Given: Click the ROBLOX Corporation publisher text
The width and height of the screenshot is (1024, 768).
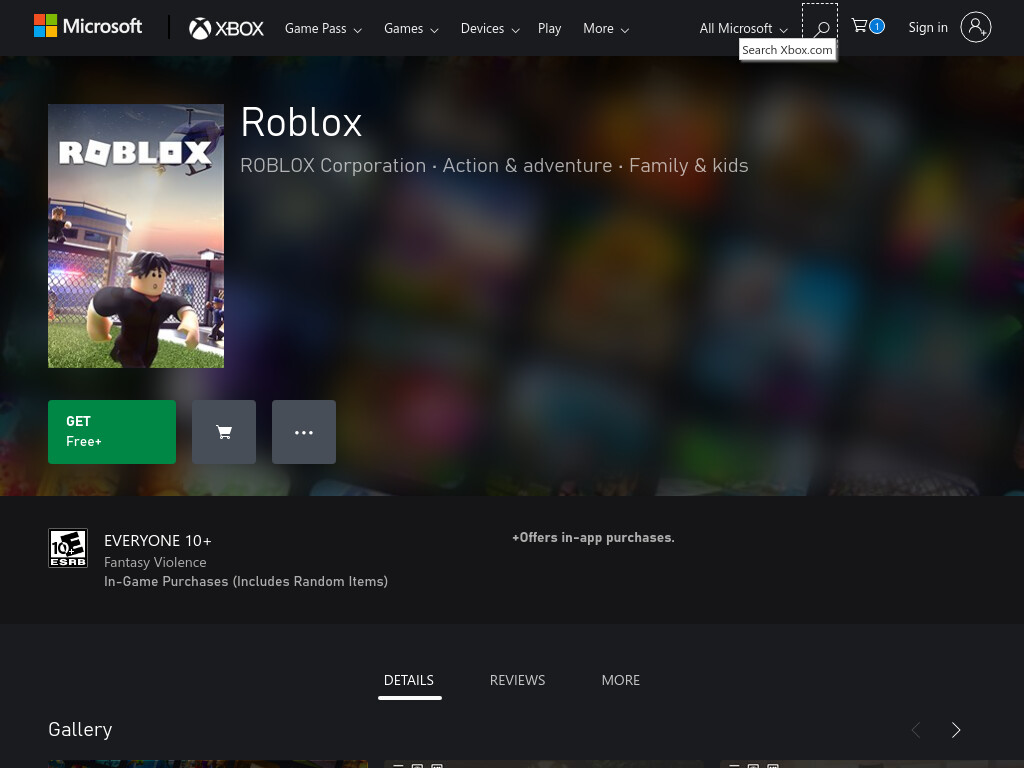Looking at the screenshot, I should (x=333, y=166).
